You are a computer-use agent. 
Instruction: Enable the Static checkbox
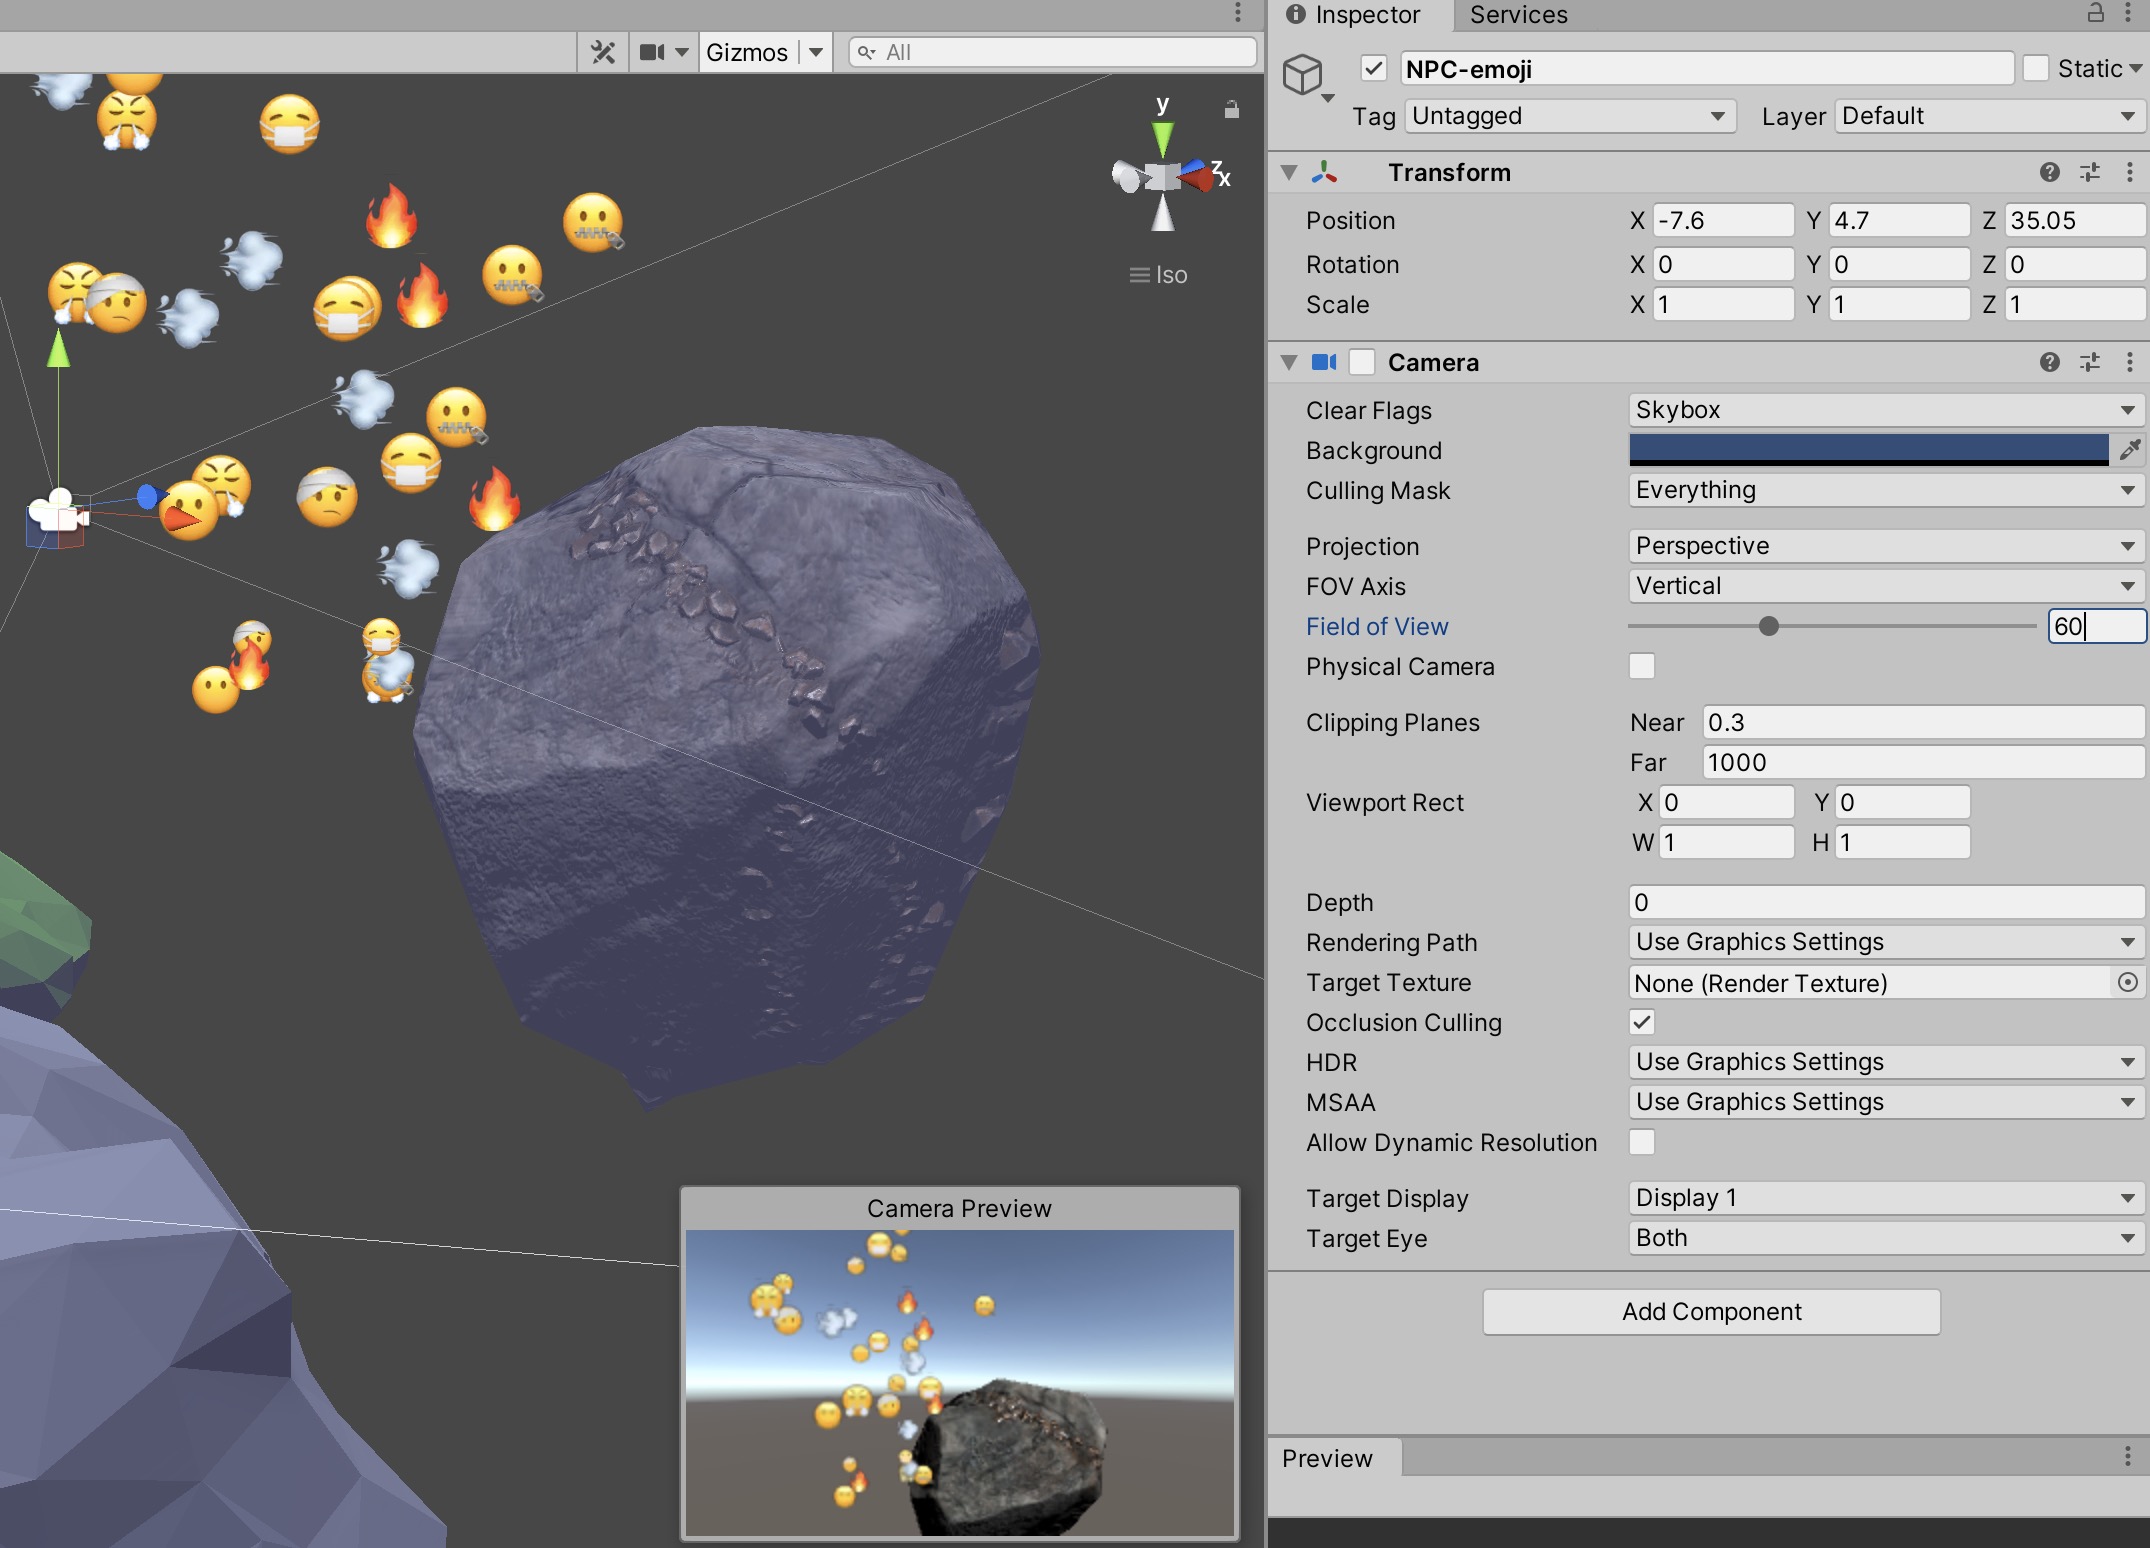2035,69
